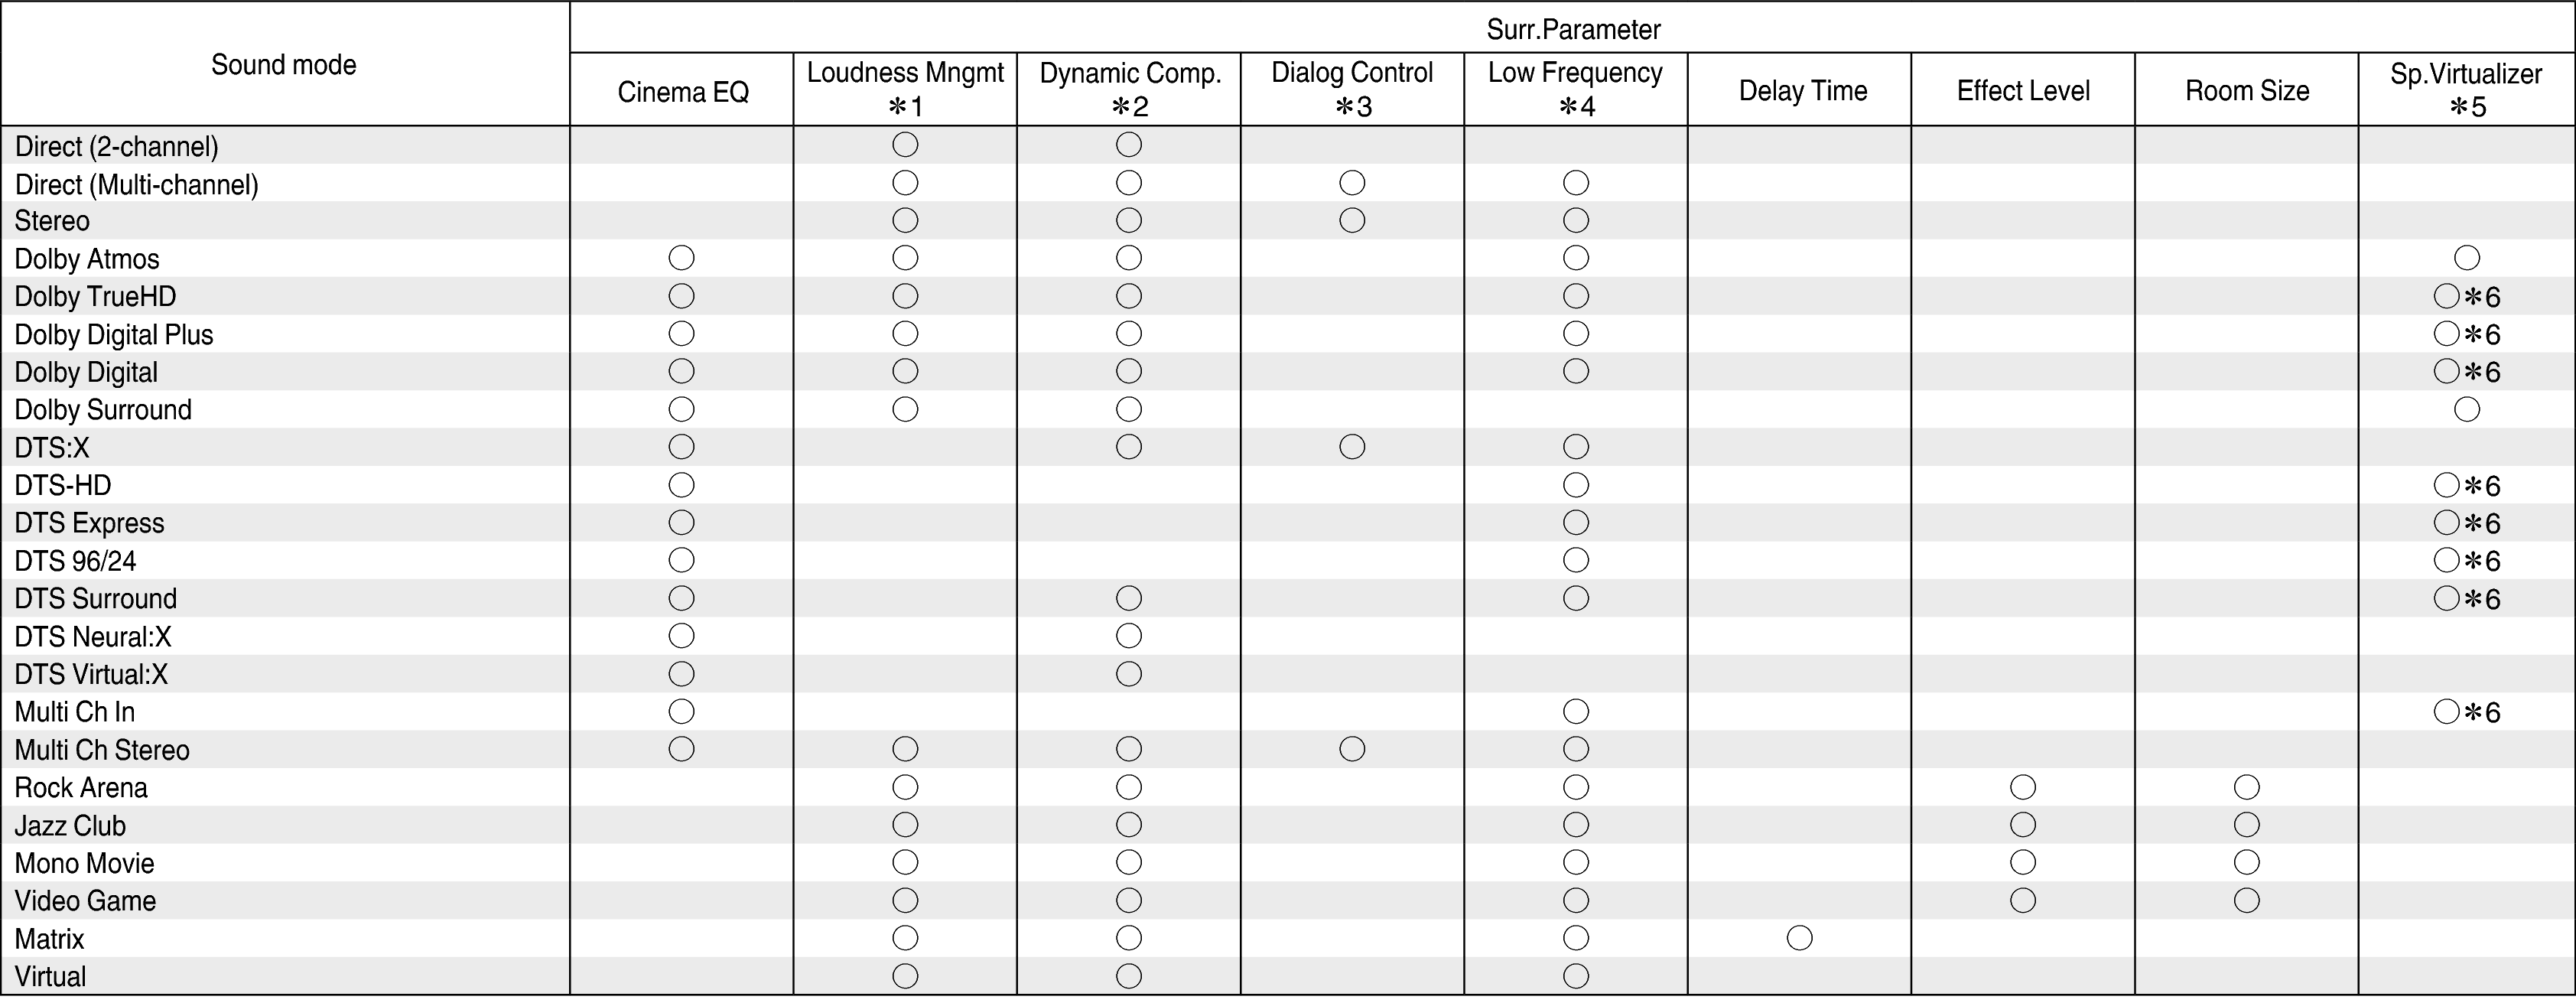Click the Surr.Parameter group header

click(x=1573, y=29)
